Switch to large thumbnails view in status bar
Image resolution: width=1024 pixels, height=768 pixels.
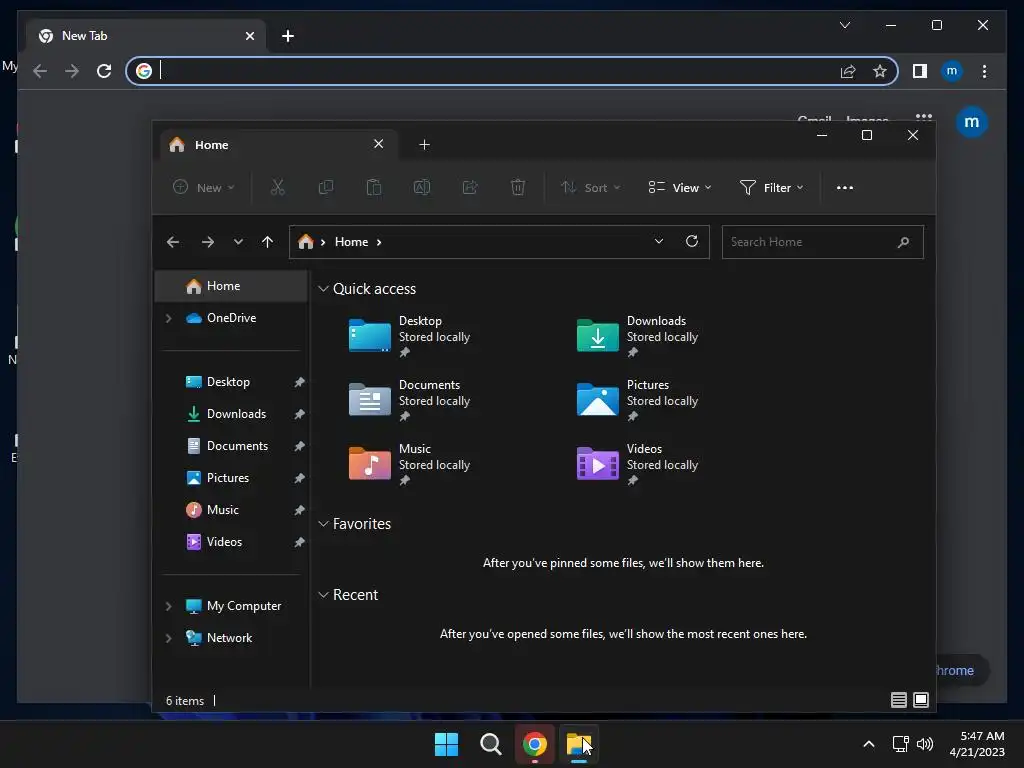(921, 700)
